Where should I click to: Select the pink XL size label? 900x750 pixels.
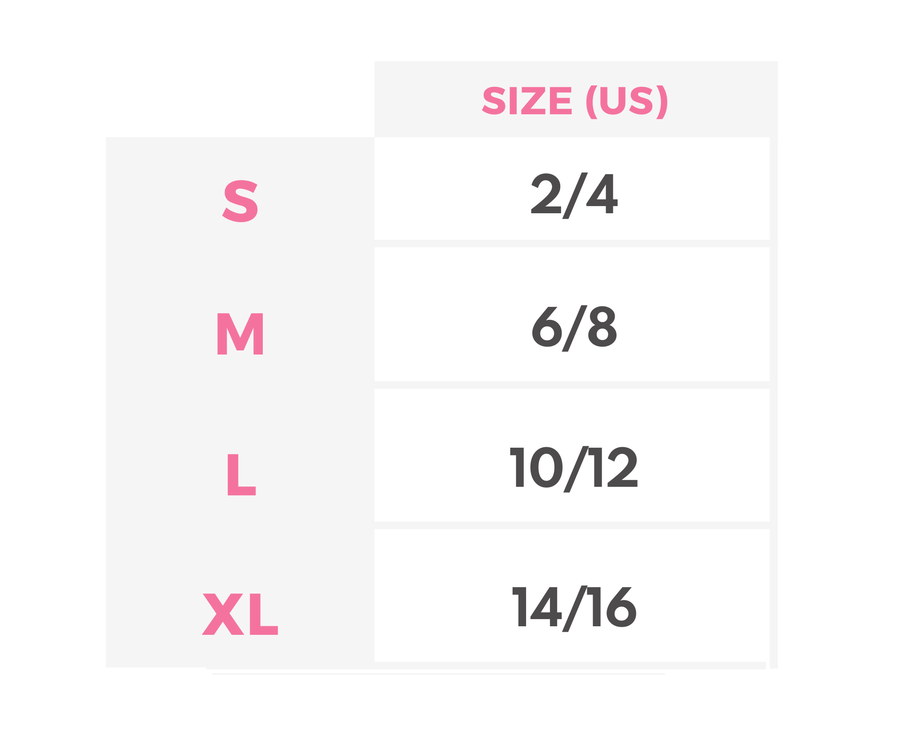click(240, 615)
